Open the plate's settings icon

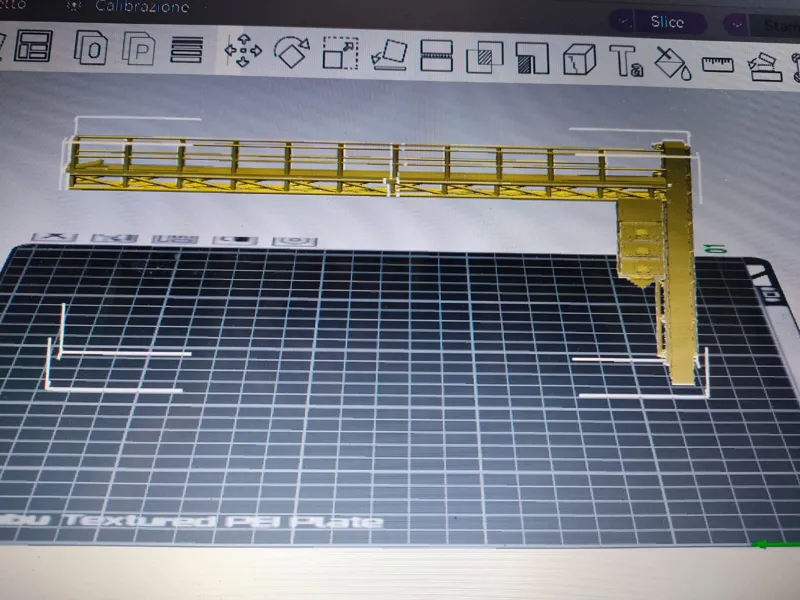[x=295, y=241]
